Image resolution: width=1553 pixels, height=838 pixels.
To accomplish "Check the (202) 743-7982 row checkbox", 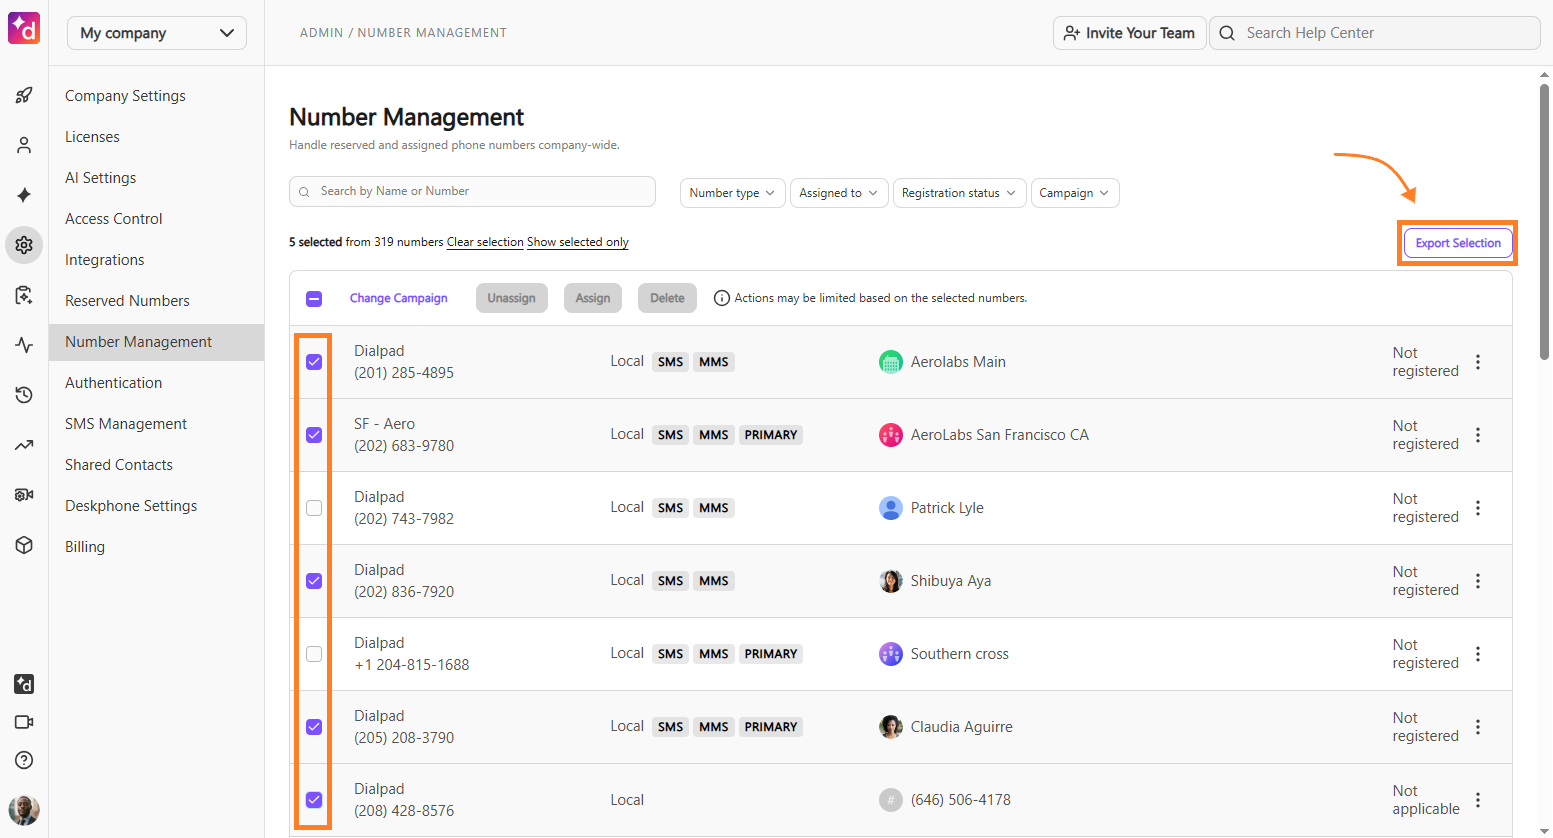I will coord(314,508).
